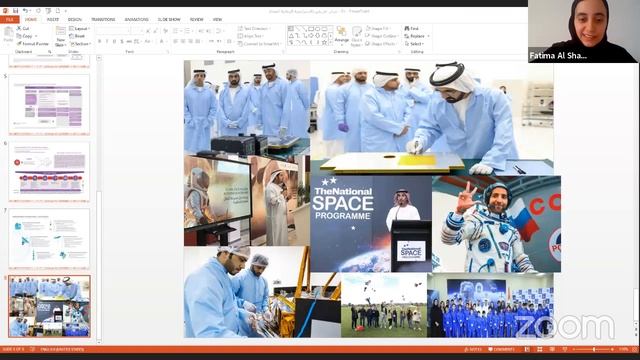Activate the Format Painter tool
This screenshot has width=640, height=360.
tap(33, 44)
